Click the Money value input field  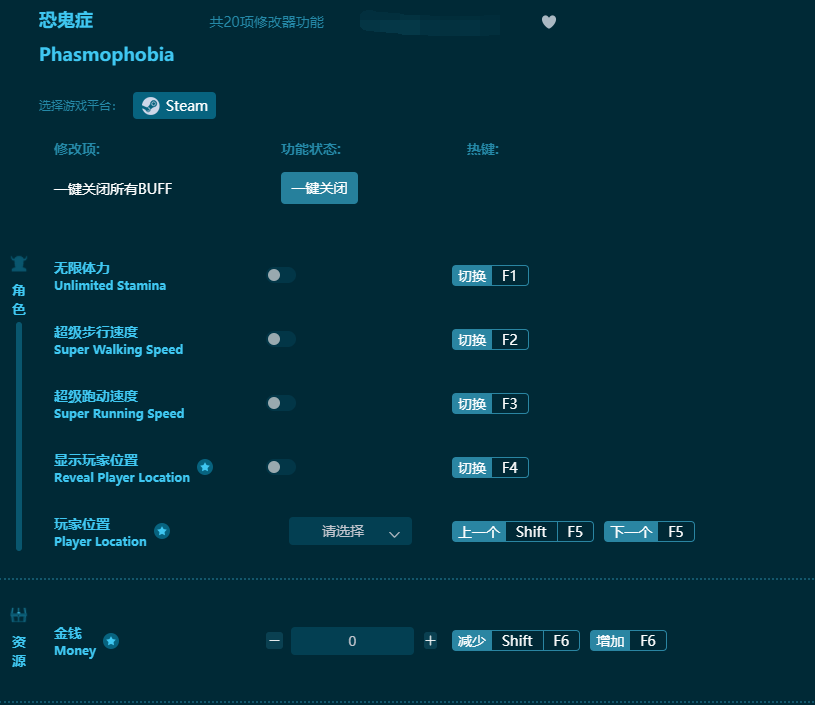pyautogui.click(x=352, y=640)
